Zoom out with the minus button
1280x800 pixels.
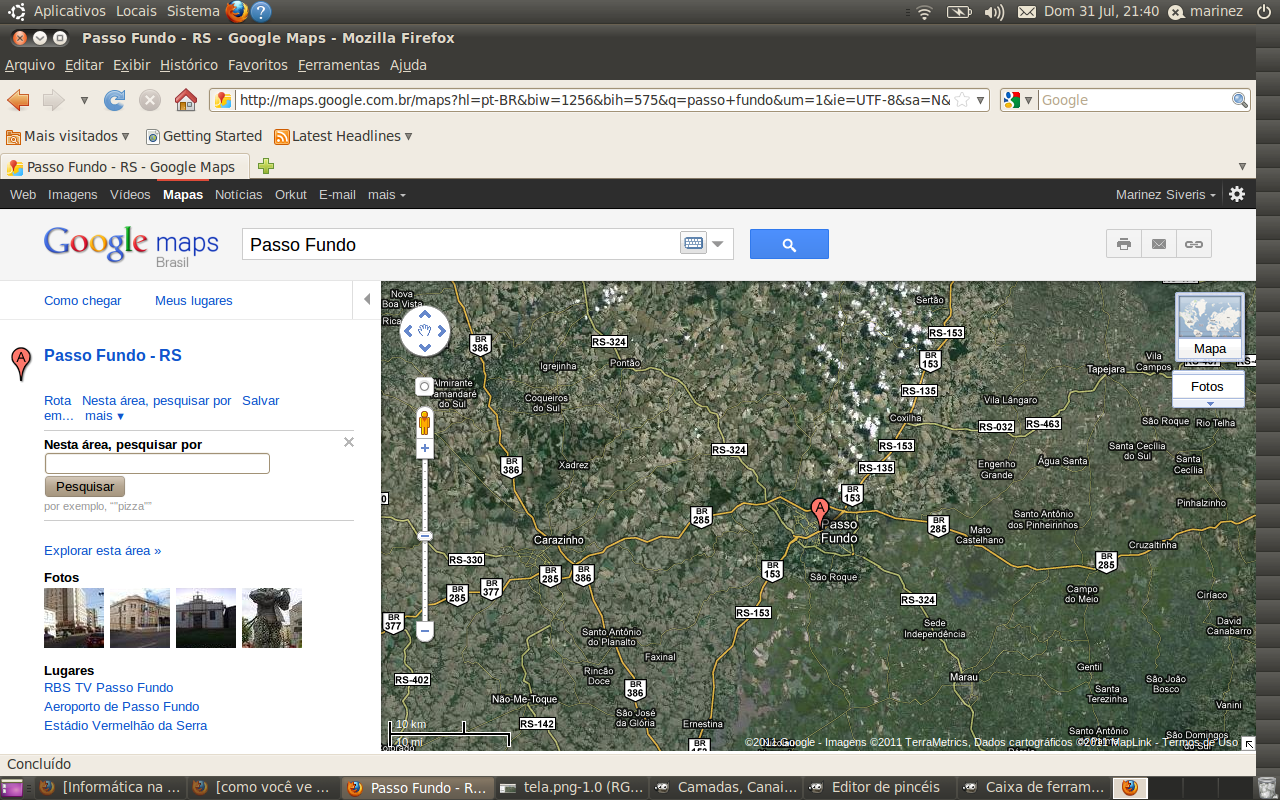(424, 631)
